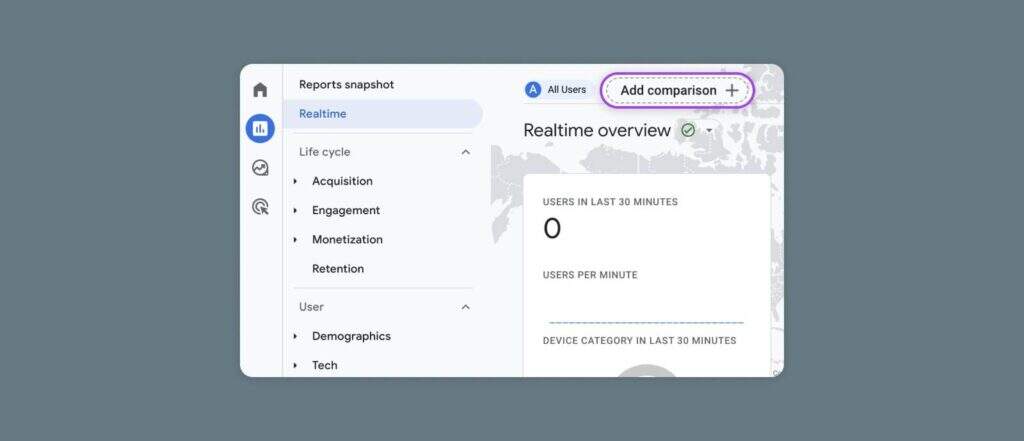Open the Home icon in sidebar
The height and width of the screenshot is (441, 1024).
click(x=260, y=90)
